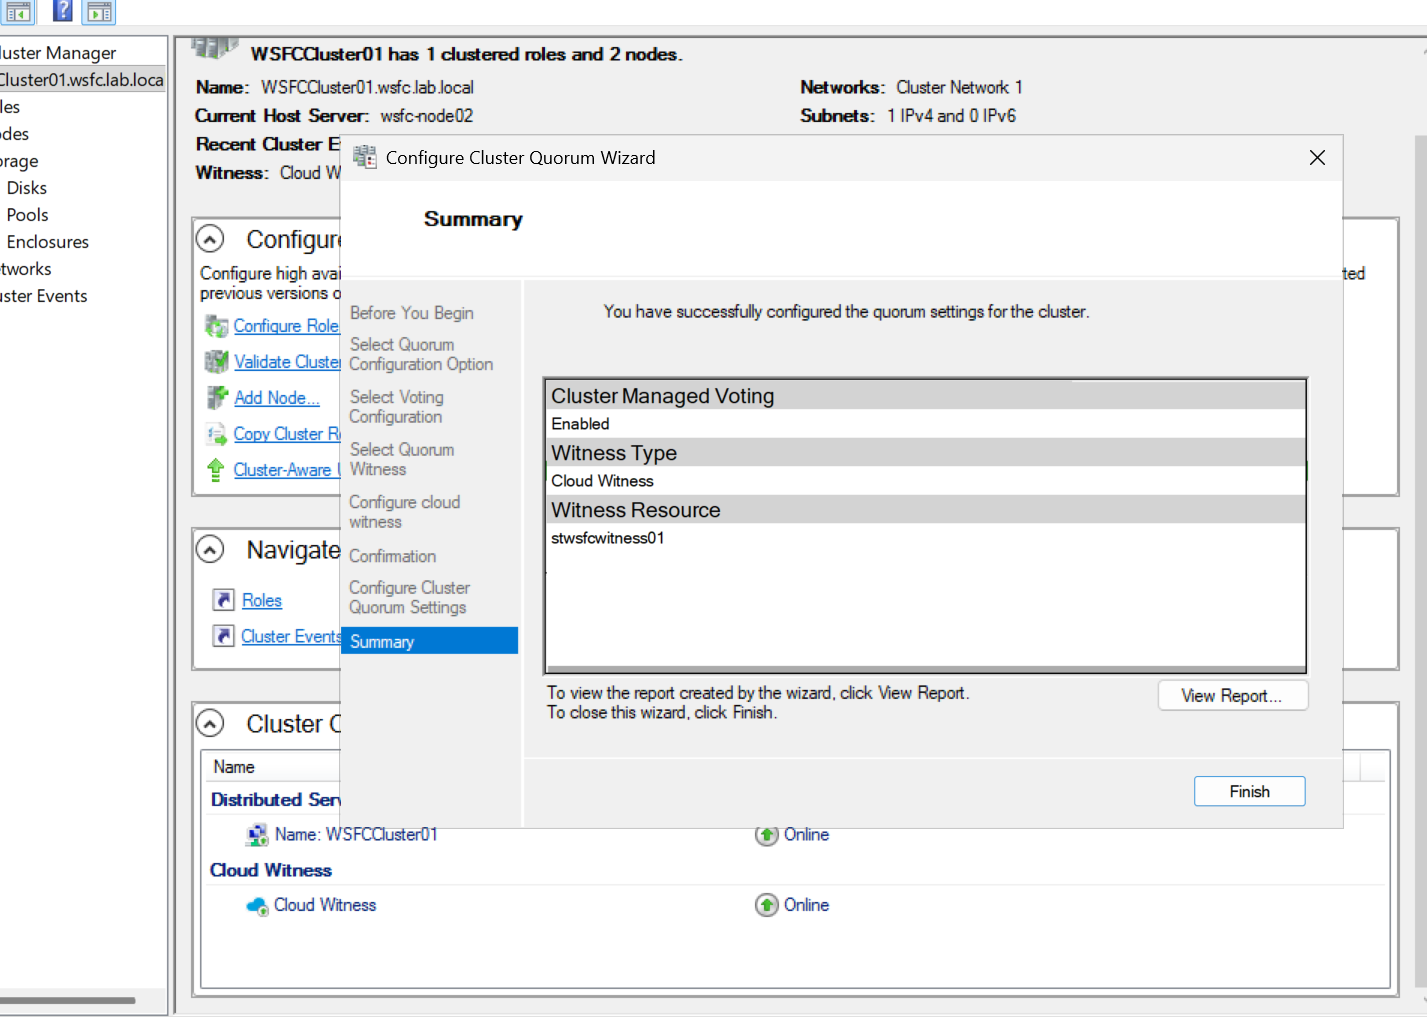Click the Copy Cluster Roles icon

tap(216, 434)
